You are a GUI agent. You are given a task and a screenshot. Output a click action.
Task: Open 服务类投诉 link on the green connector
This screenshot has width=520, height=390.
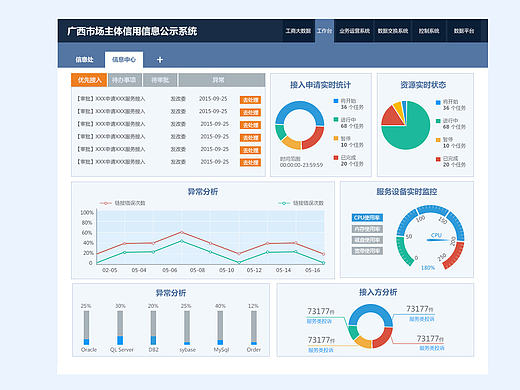(x=319, y=321)
